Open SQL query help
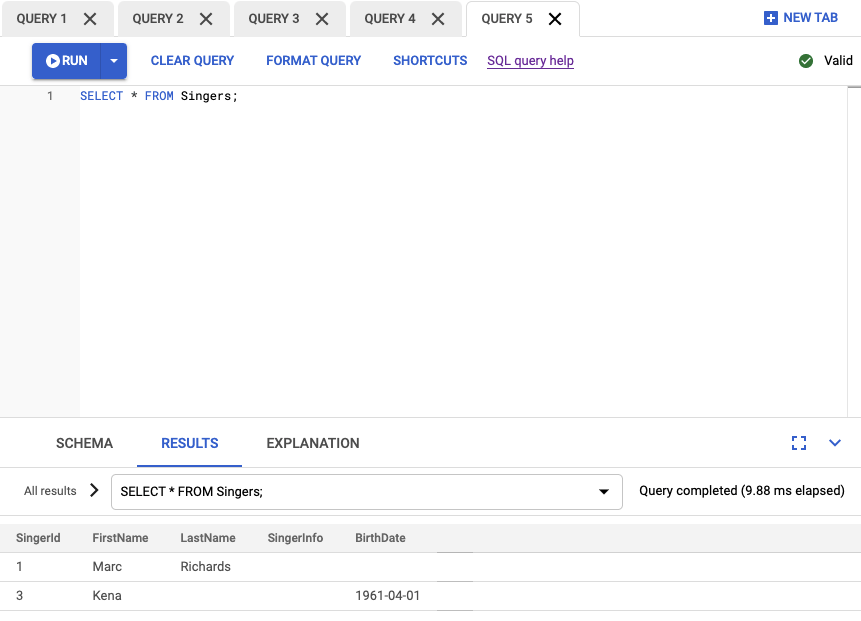Image resolution: width=861 pixels, height=621 pixels. click(530, 60)
